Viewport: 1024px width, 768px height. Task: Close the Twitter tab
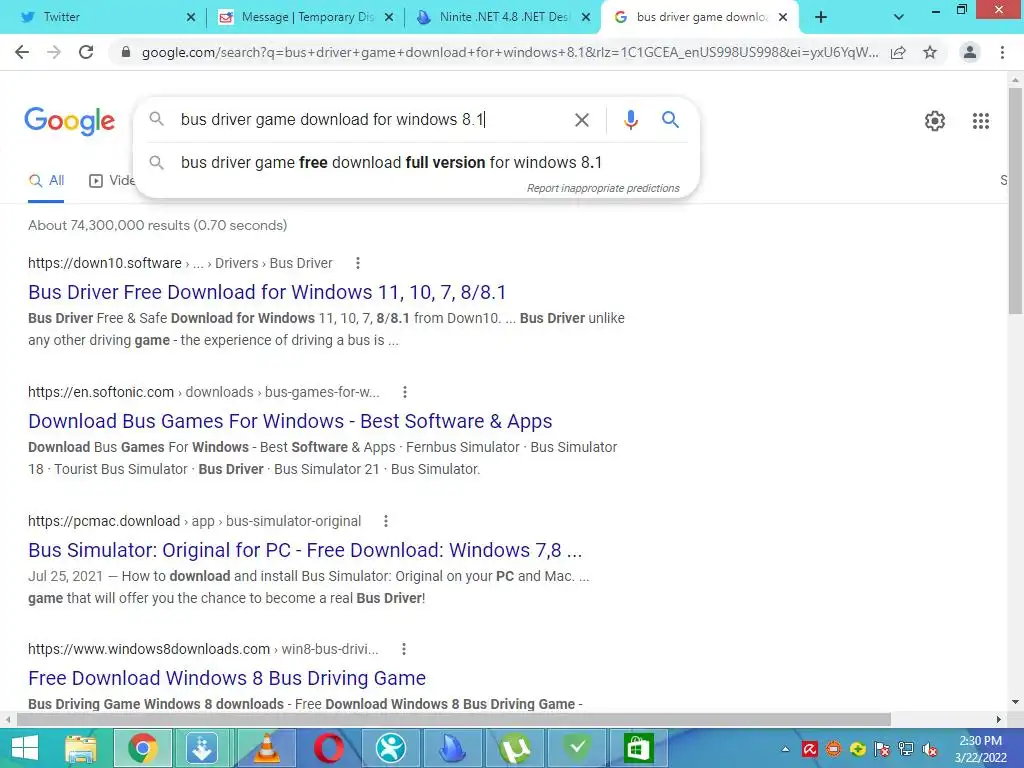click(191, 18)
